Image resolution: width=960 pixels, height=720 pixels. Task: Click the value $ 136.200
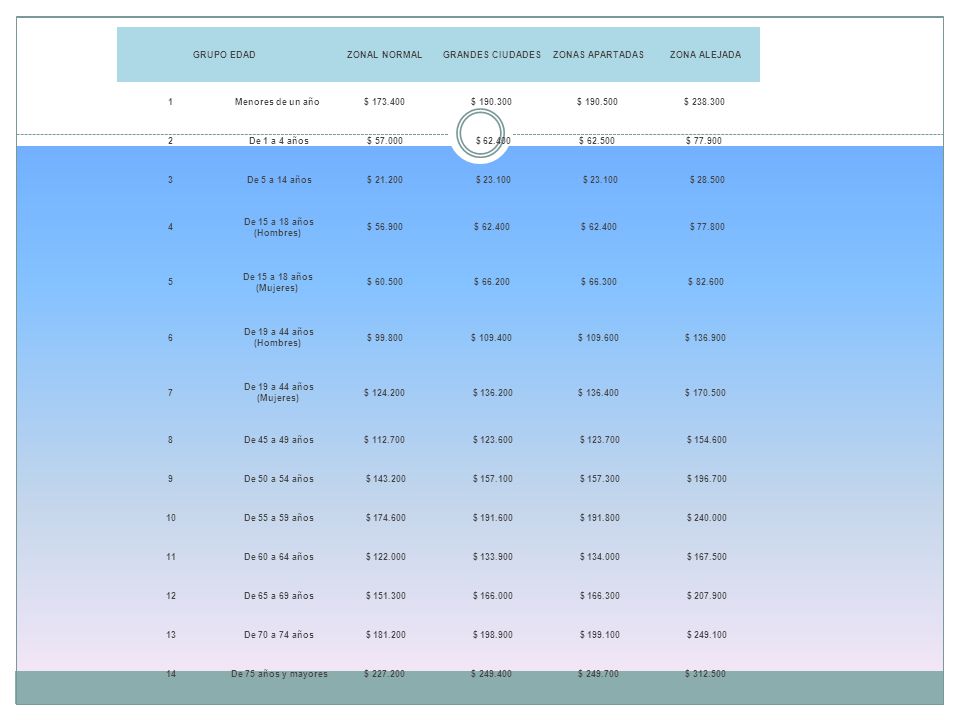493,393
